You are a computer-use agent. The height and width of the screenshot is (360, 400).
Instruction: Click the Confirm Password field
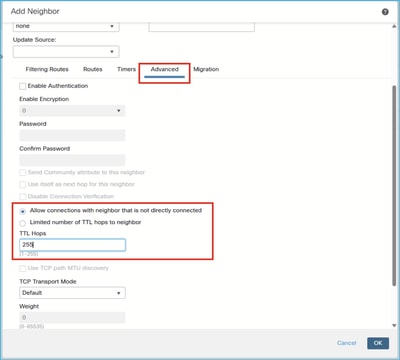click(72, 160)
